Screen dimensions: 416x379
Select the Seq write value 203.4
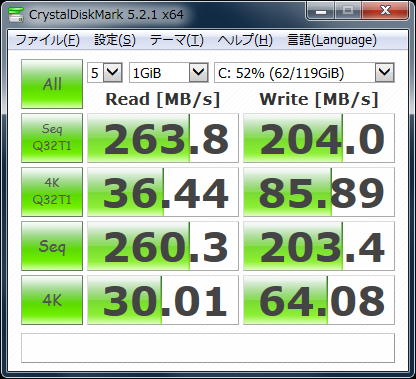point(319,246)
